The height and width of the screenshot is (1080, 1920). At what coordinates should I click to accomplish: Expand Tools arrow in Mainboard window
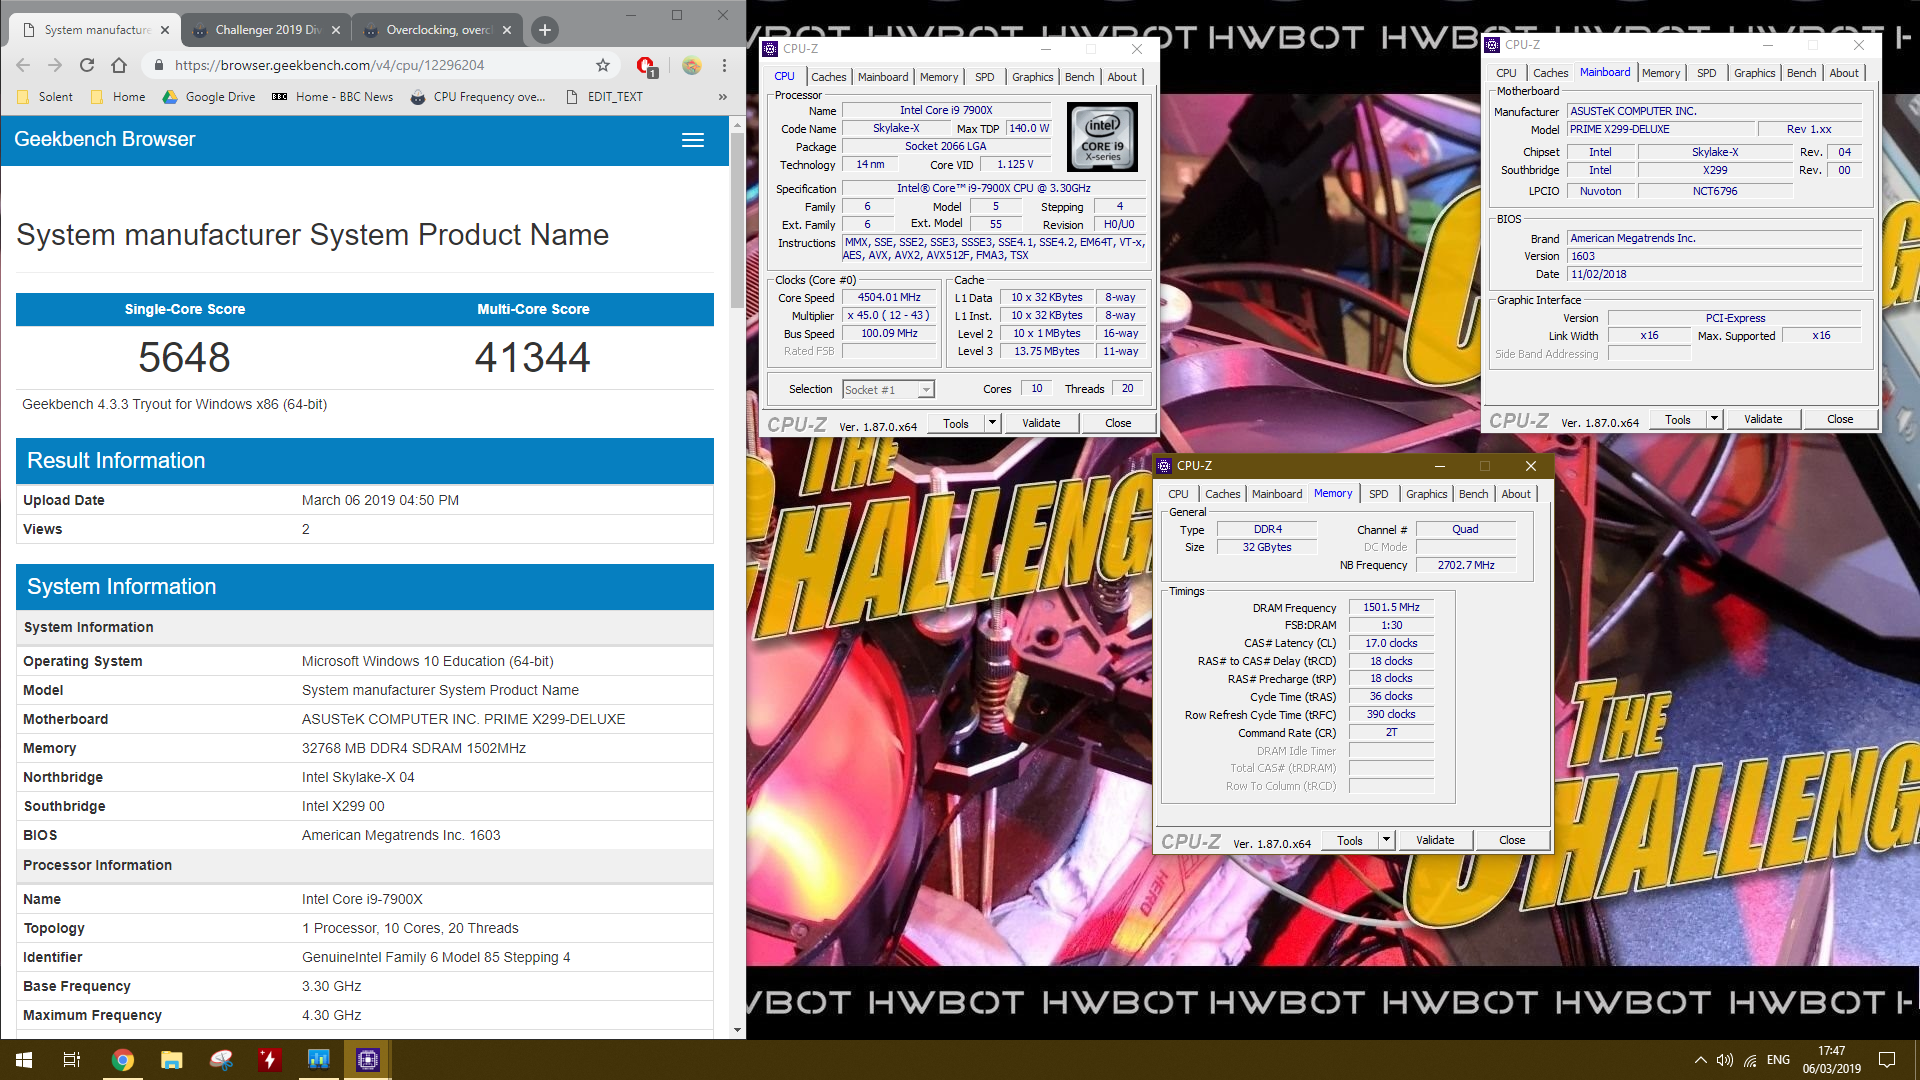coord(1715,420)
